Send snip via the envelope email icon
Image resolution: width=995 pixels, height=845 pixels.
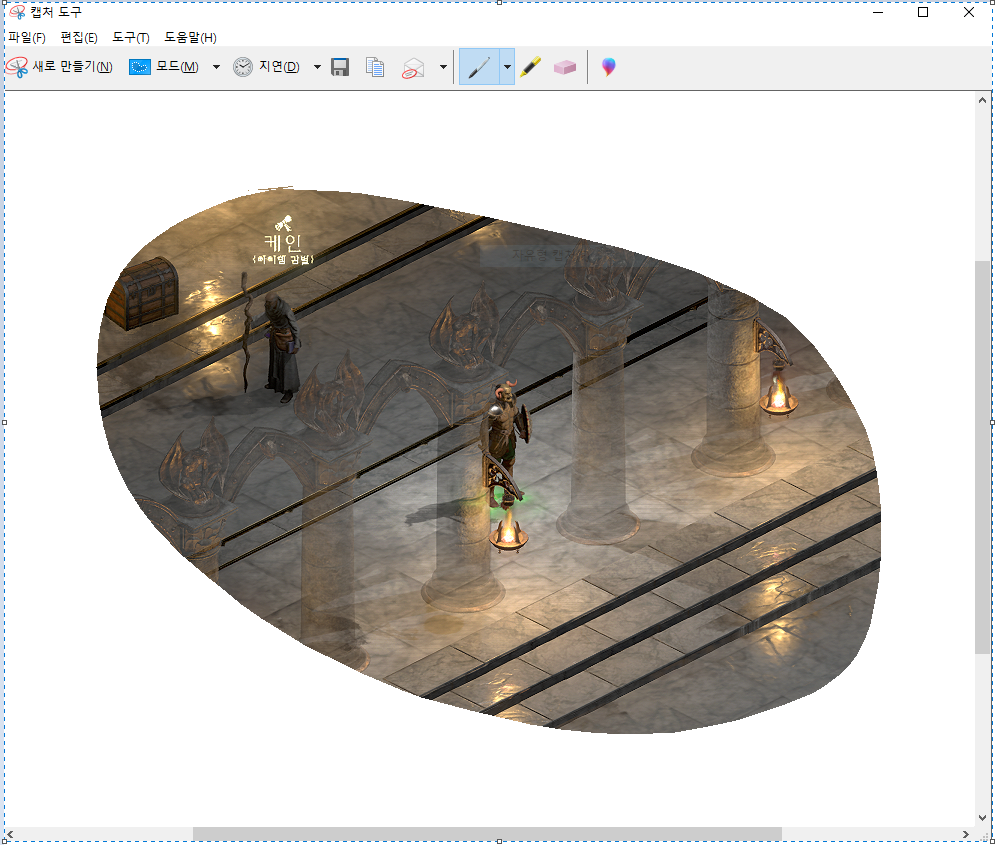tap(413, 67)
